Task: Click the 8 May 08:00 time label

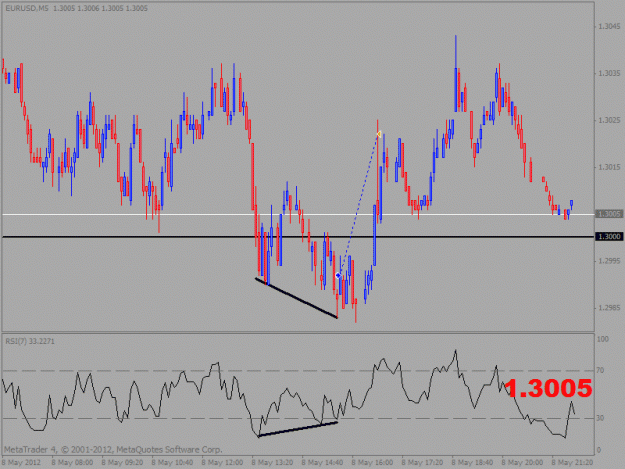Action: (72, 463)
